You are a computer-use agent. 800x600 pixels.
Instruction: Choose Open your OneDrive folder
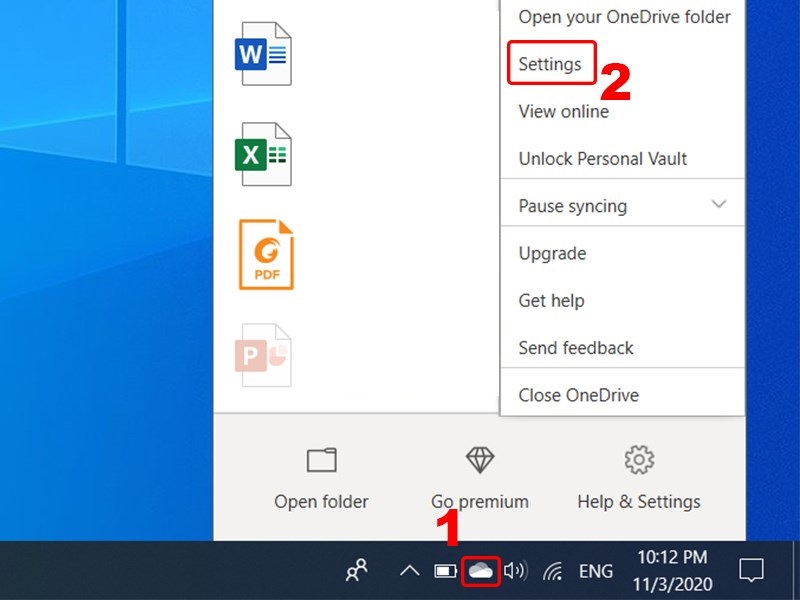point(622,17)
